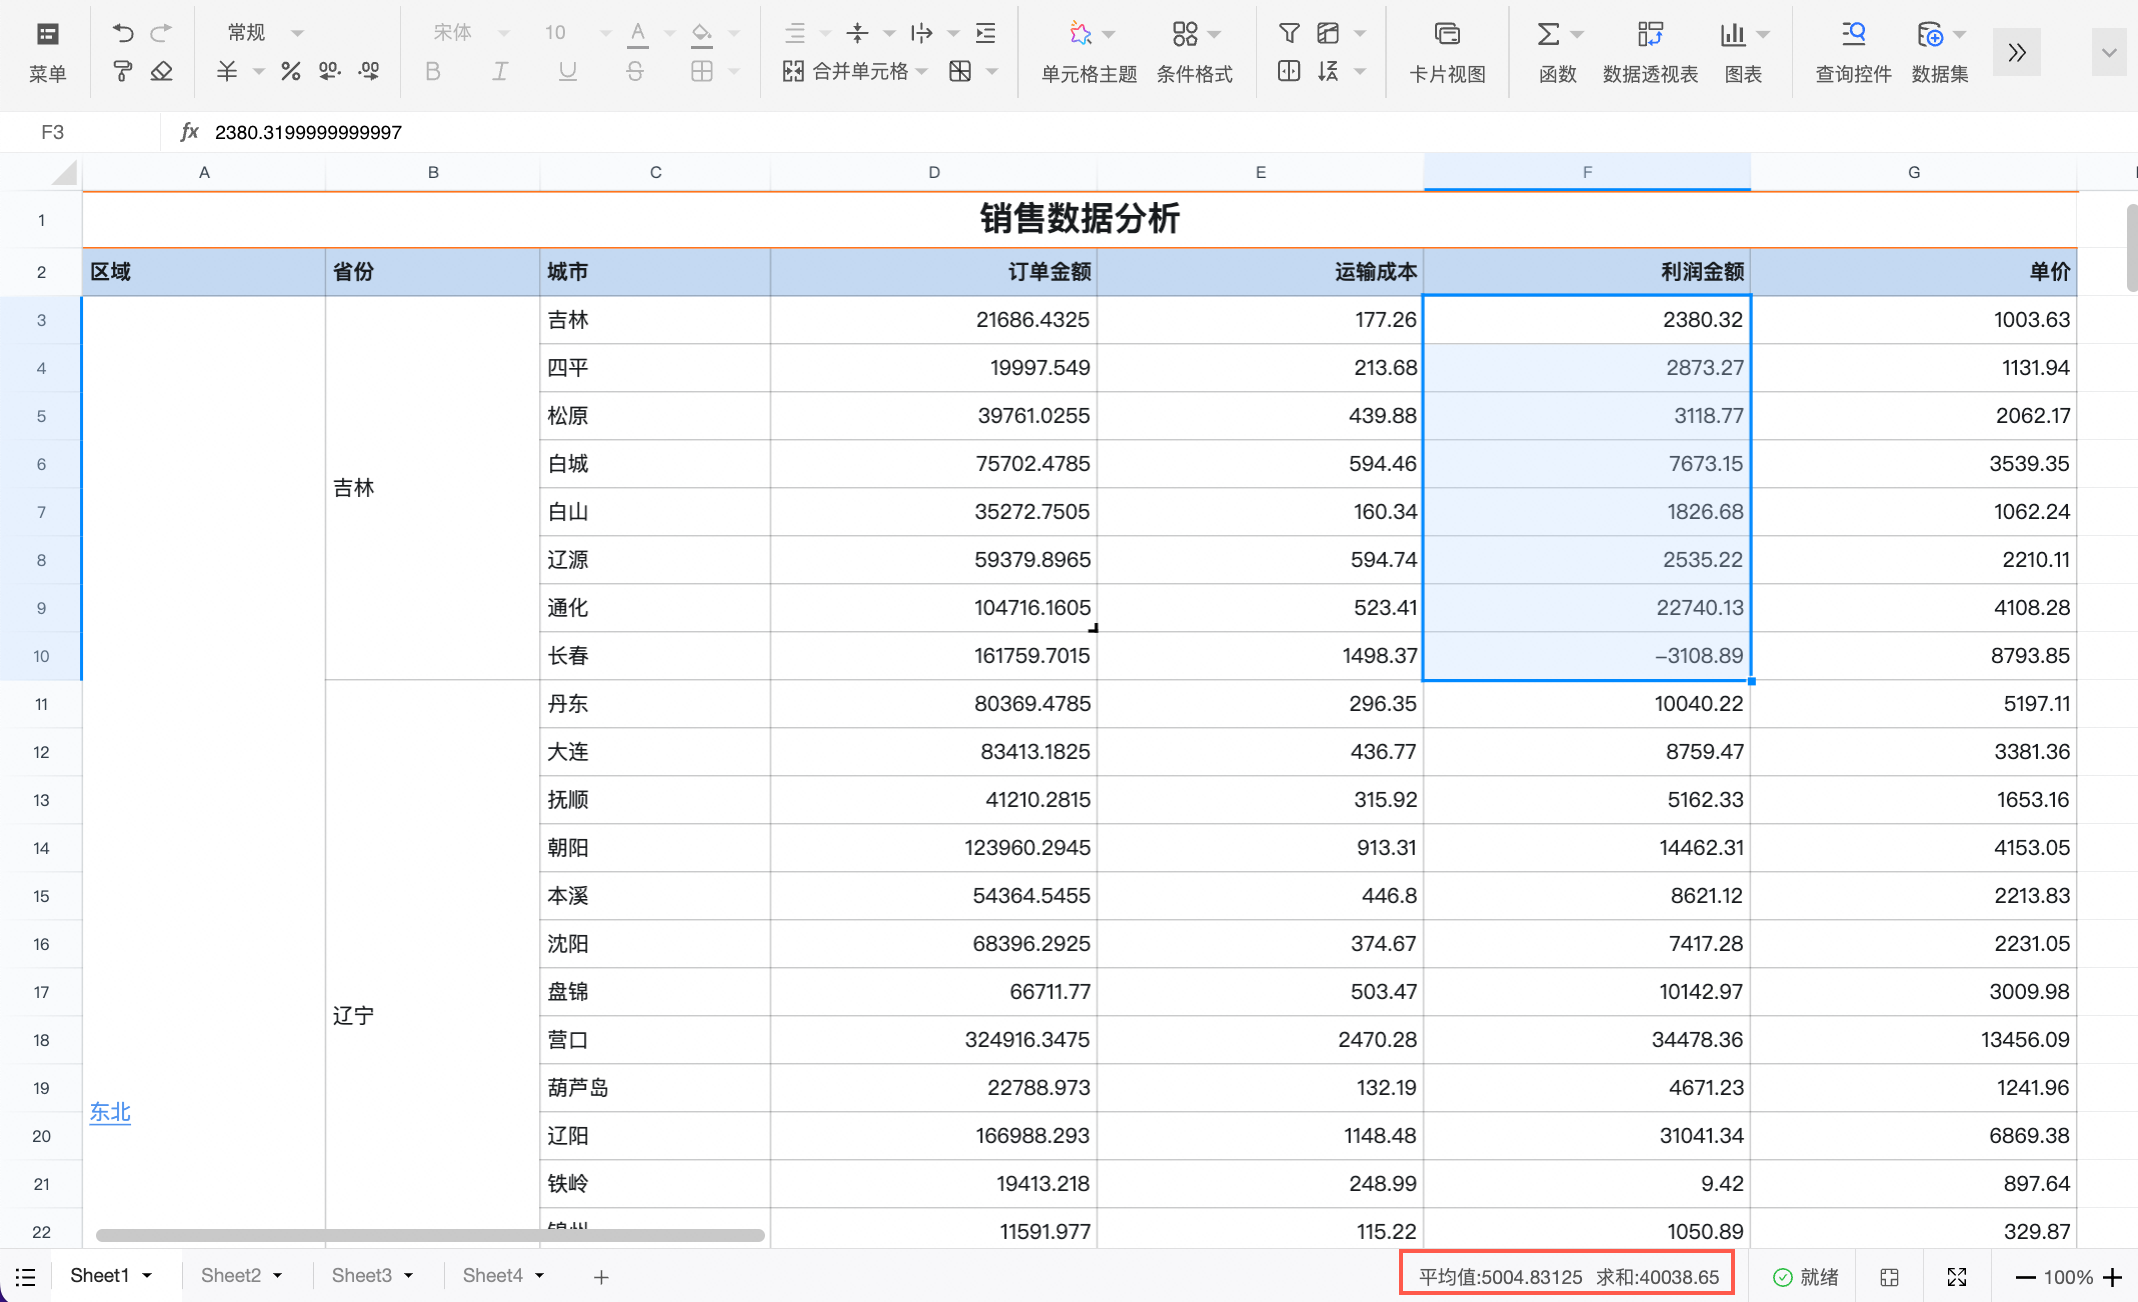
Task: Open the pivot table (数据透视表) tool
Action: (1650, 50)
